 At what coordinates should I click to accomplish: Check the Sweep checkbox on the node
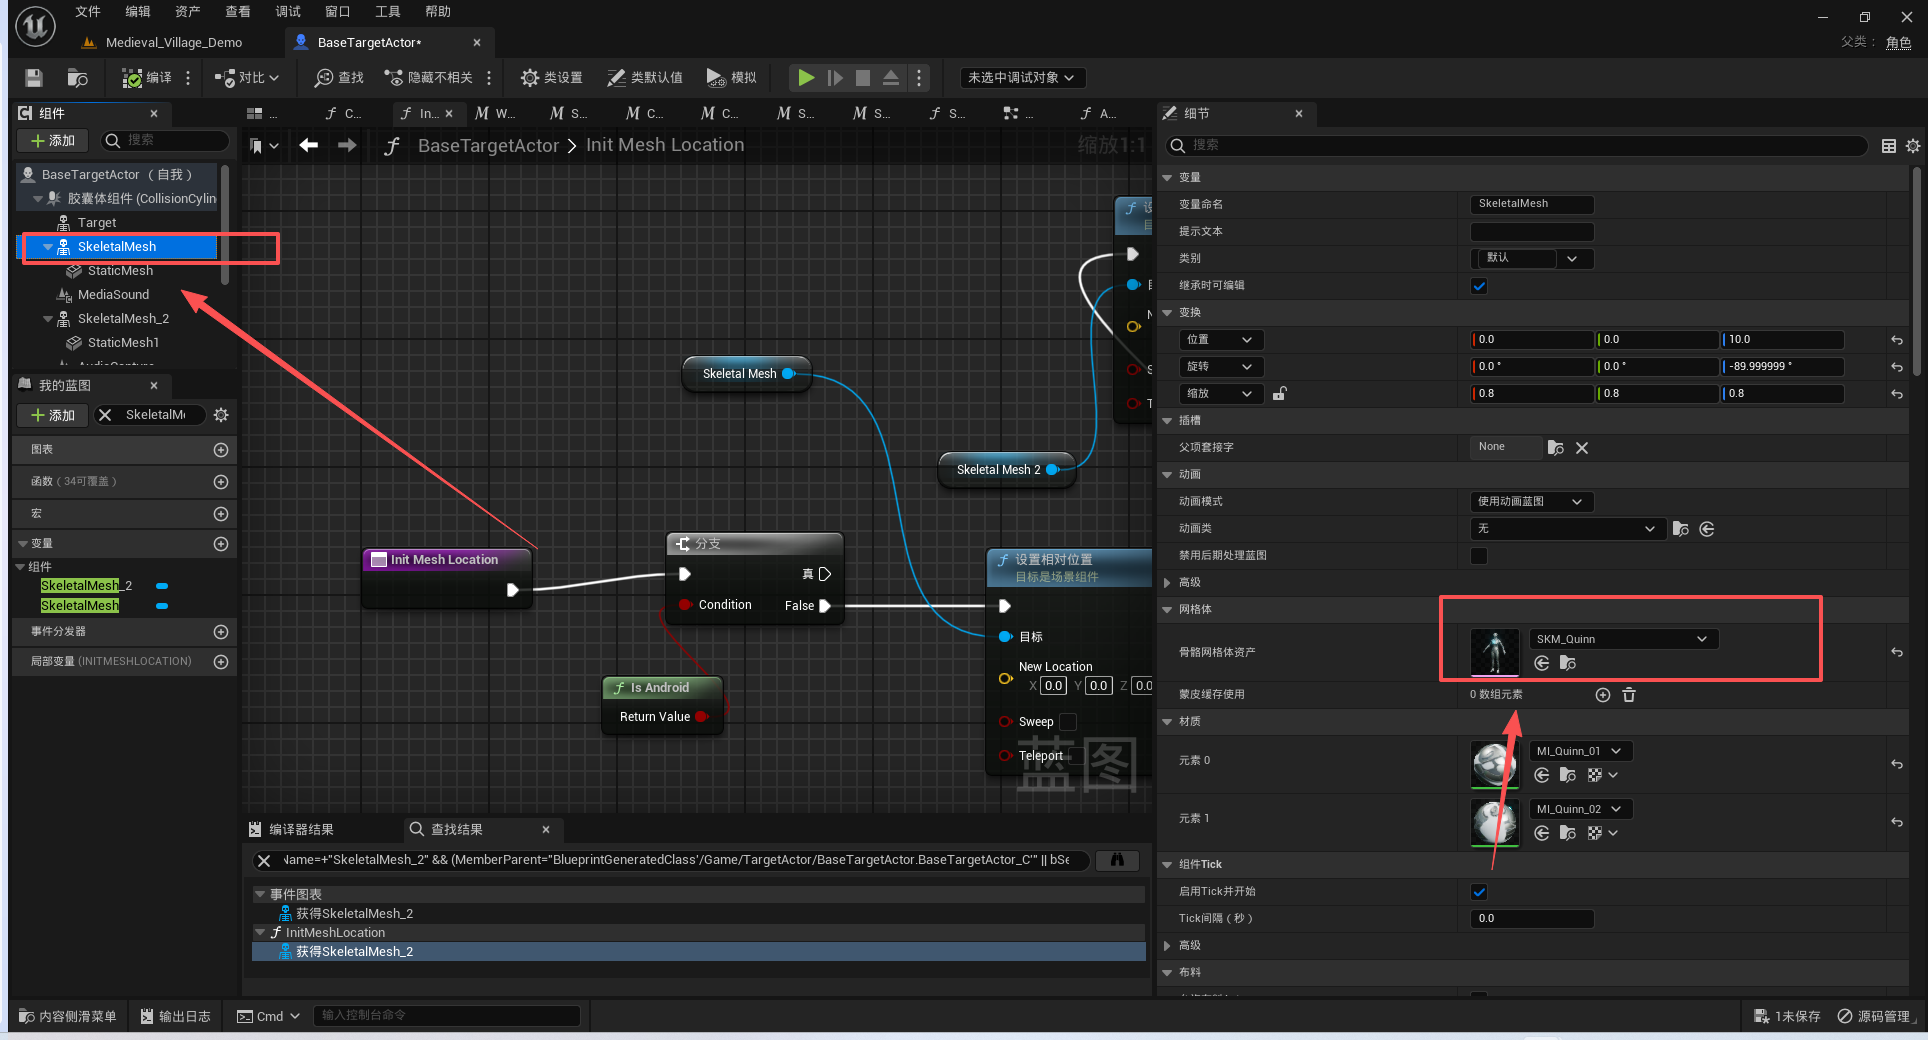pos(1068,722)
